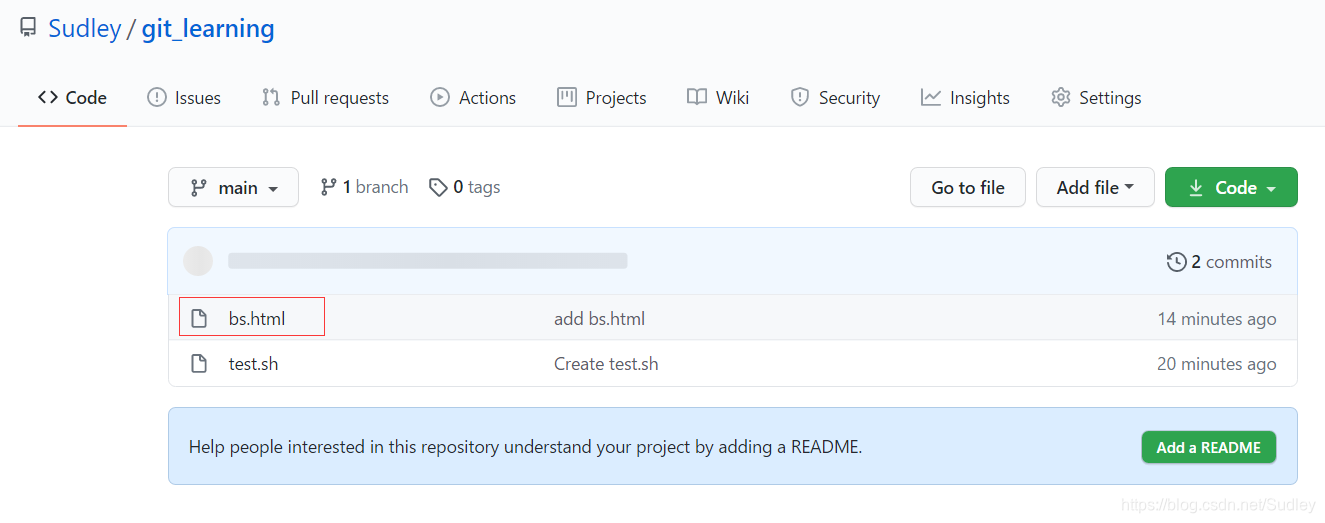Go to the Projects tab

pyautogui.click(x=602, y=98)
